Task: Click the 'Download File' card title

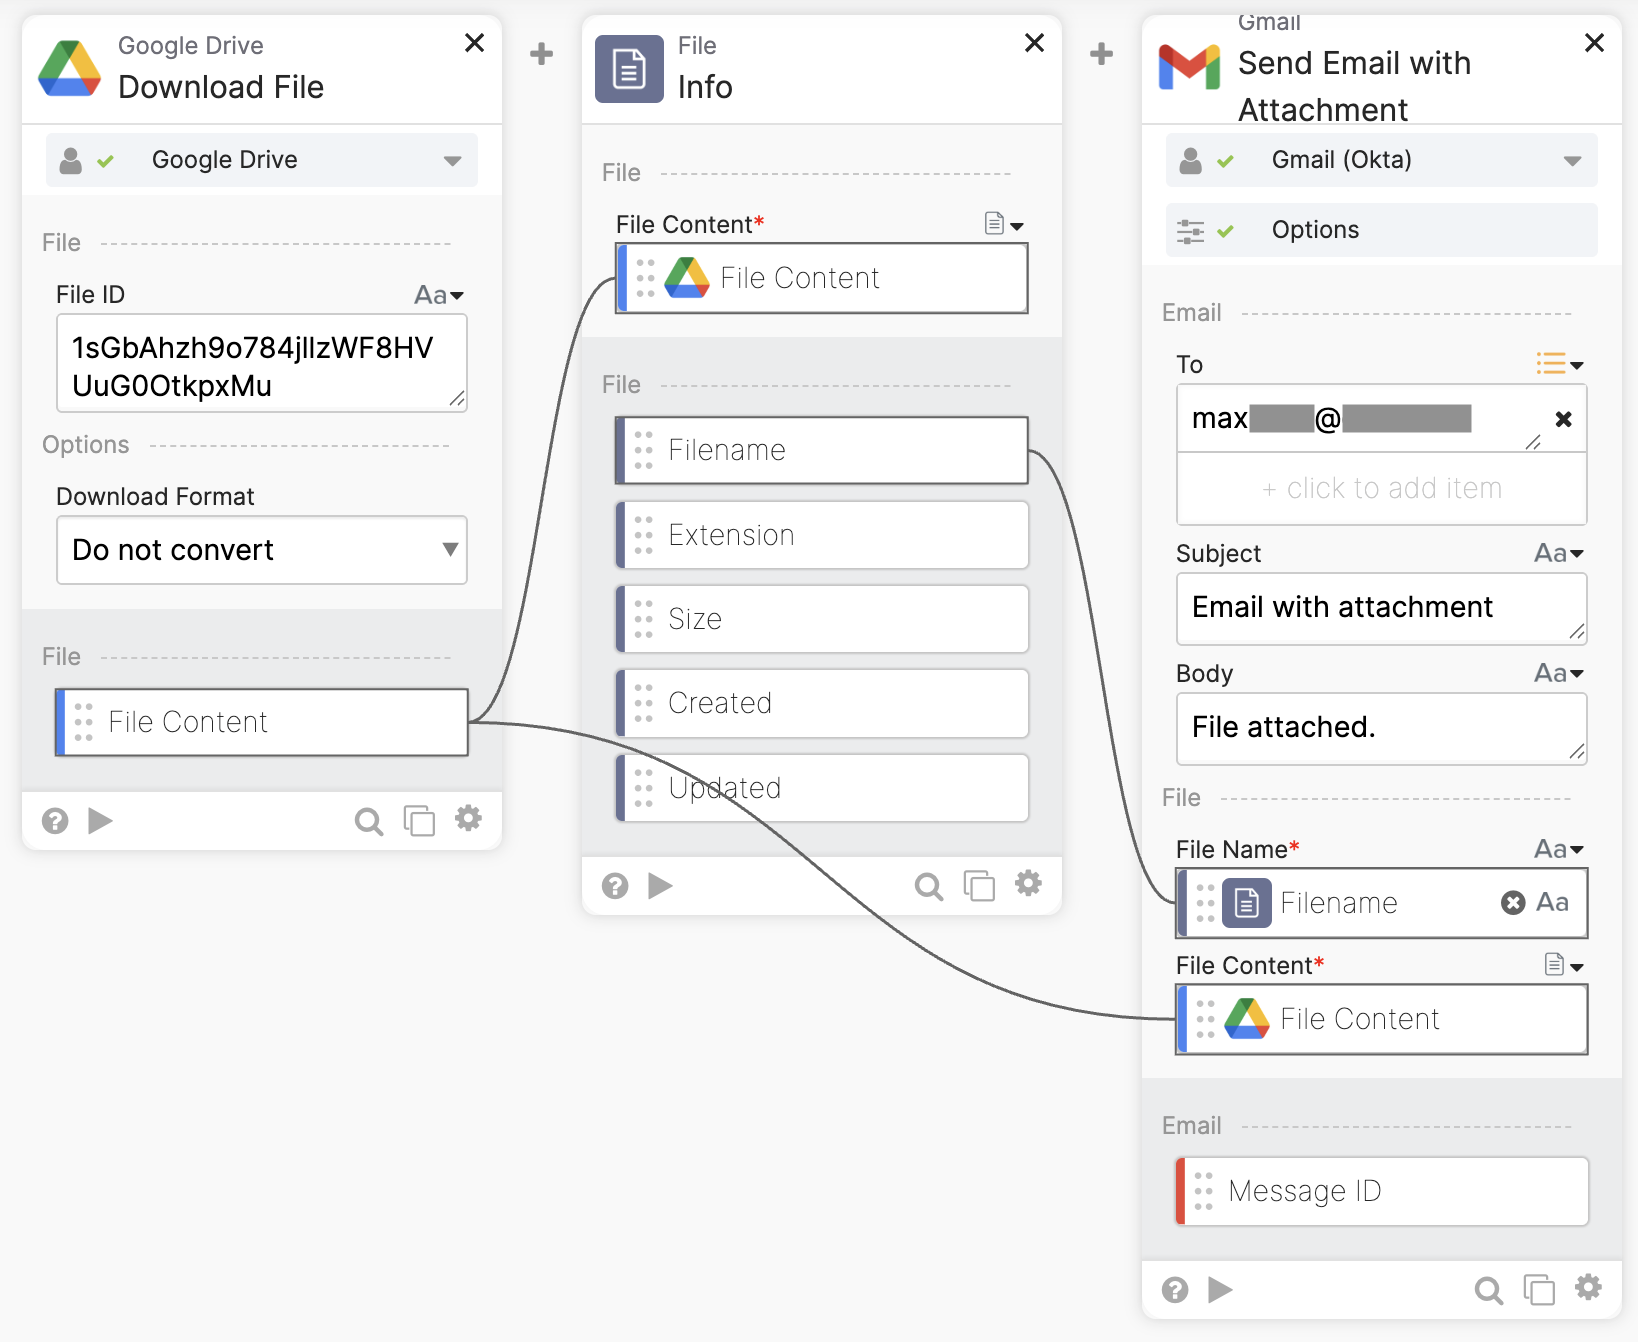Action: [221, 87]
